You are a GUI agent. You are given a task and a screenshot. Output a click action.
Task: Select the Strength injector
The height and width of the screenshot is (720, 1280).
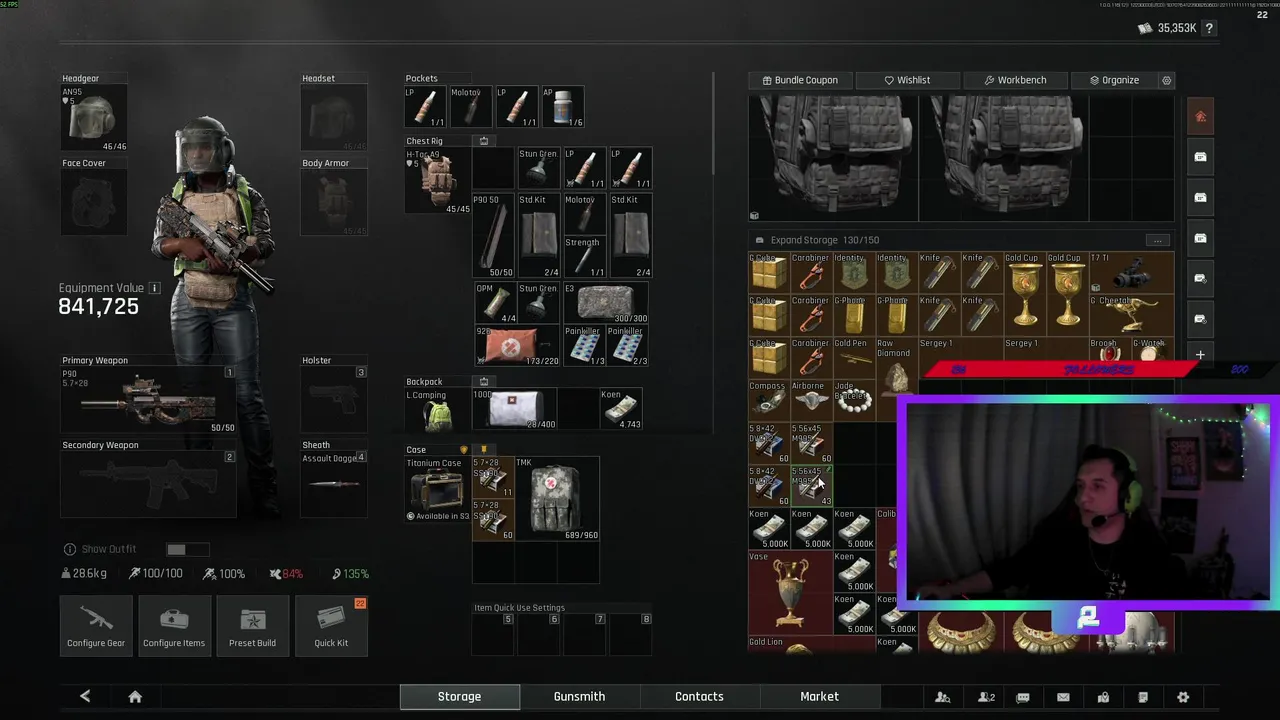pyautogui.click(x=585, y=257)
